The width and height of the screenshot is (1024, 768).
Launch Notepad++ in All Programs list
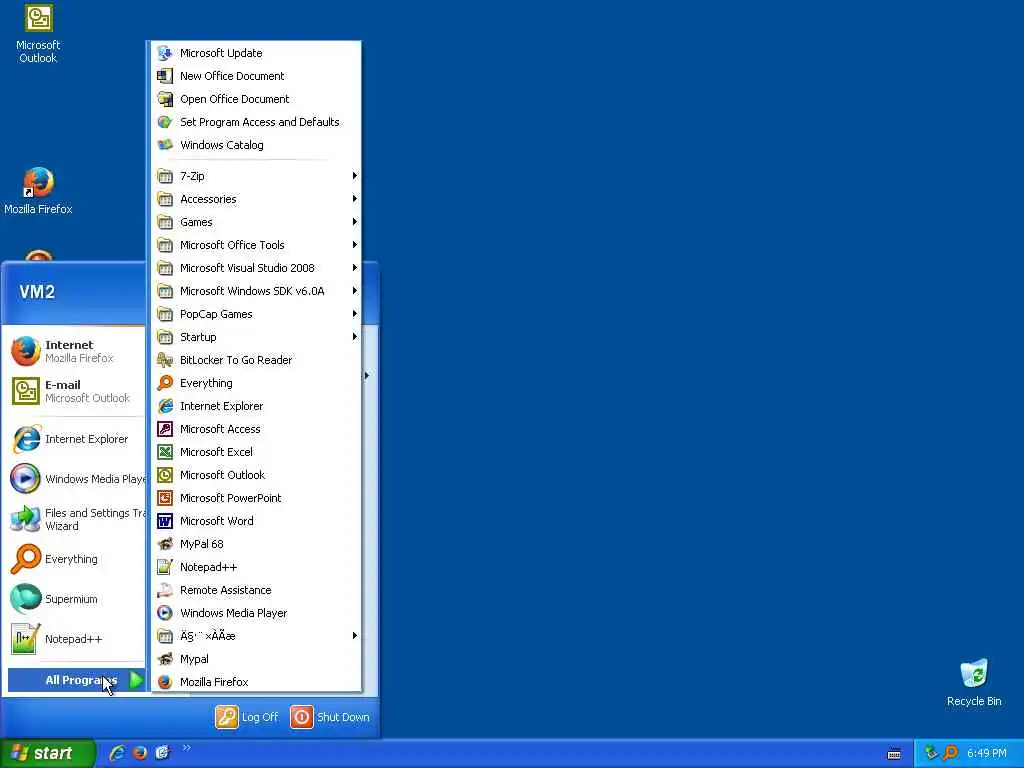256,567
